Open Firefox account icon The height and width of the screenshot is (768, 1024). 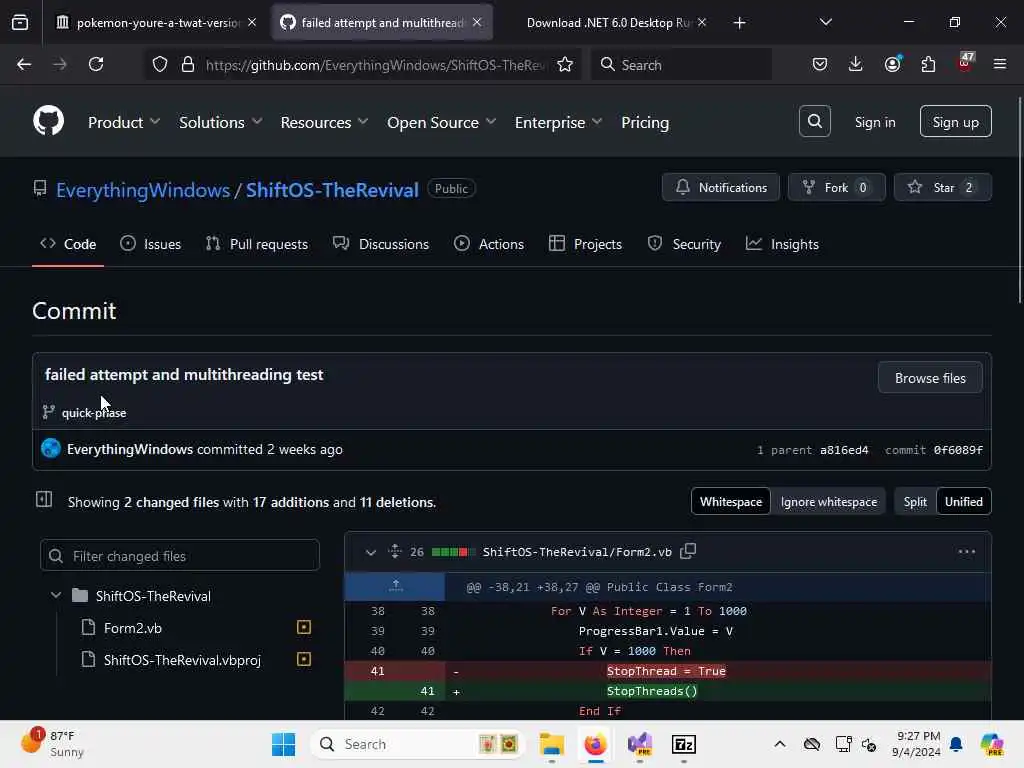[892, 65]
